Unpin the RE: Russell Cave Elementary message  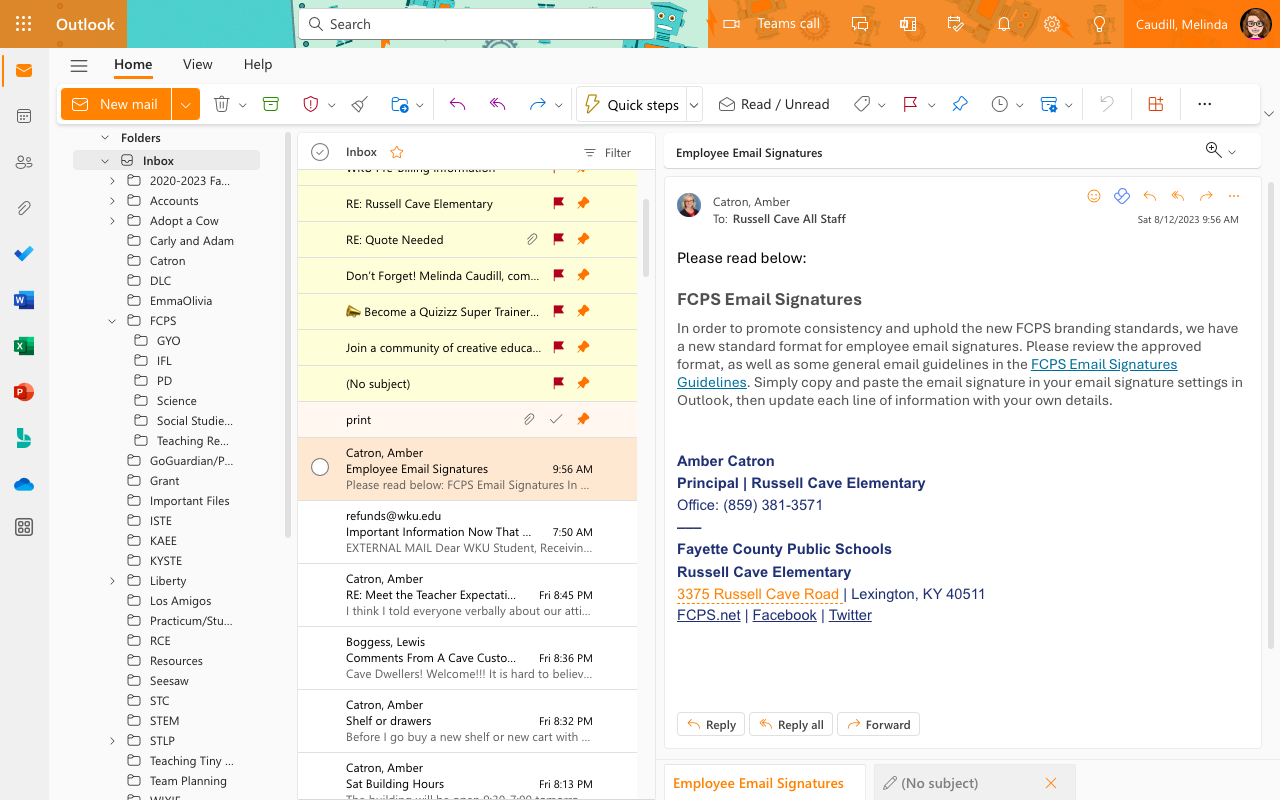pos(583,203)
